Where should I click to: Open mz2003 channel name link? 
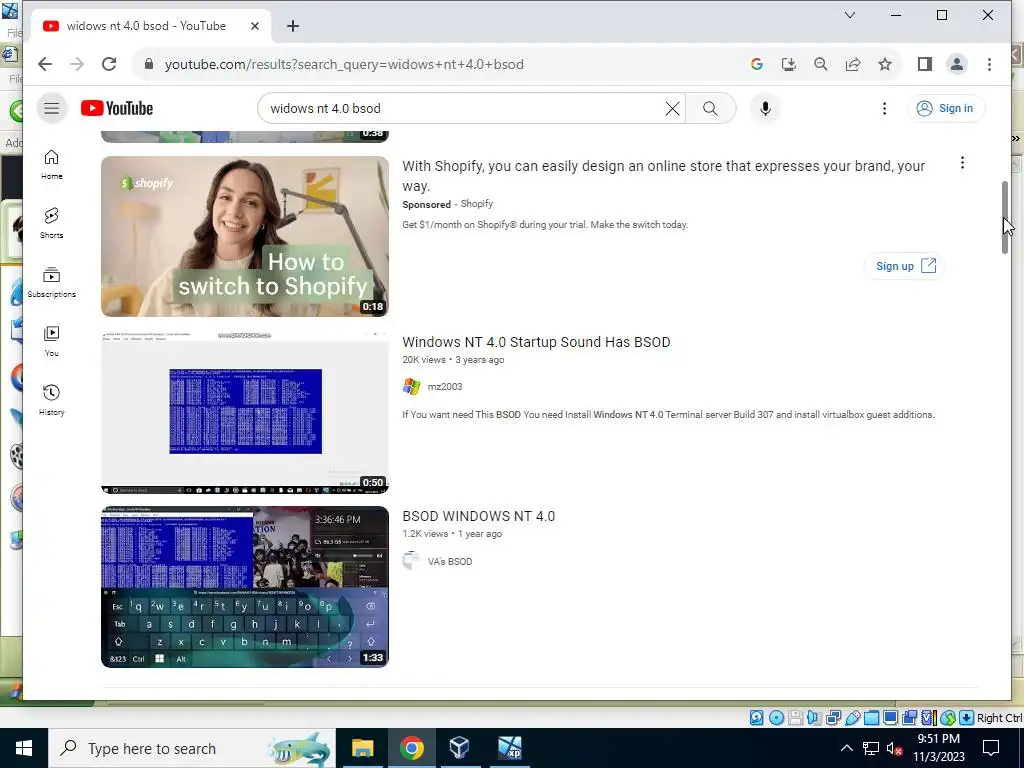click(445, 387)
